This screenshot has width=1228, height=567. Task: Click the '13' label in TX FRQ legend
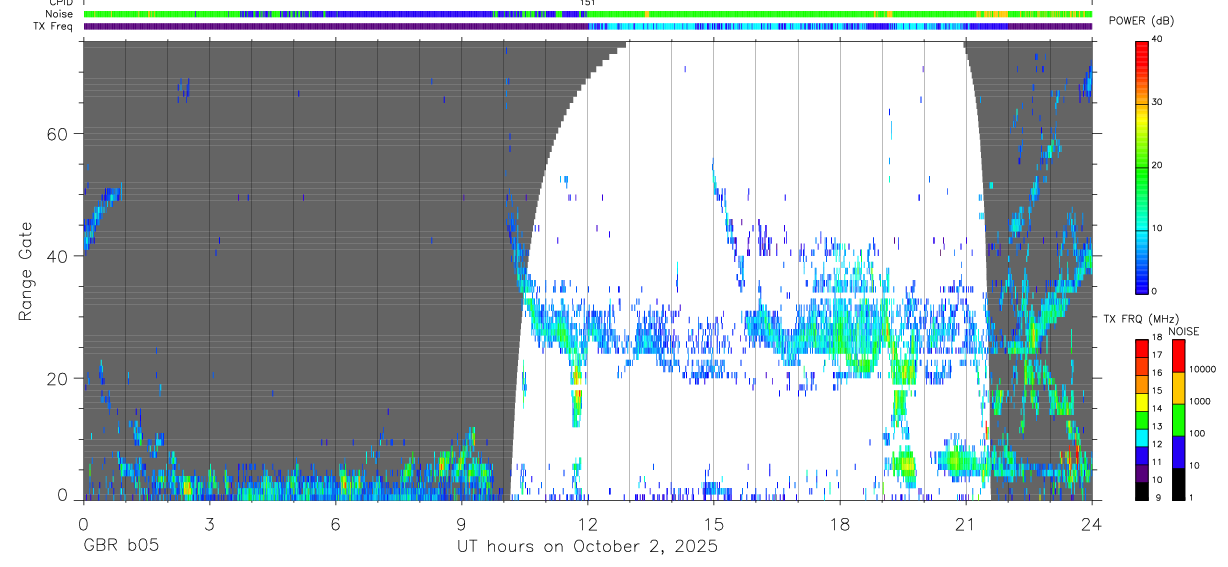coord(1157,426)
